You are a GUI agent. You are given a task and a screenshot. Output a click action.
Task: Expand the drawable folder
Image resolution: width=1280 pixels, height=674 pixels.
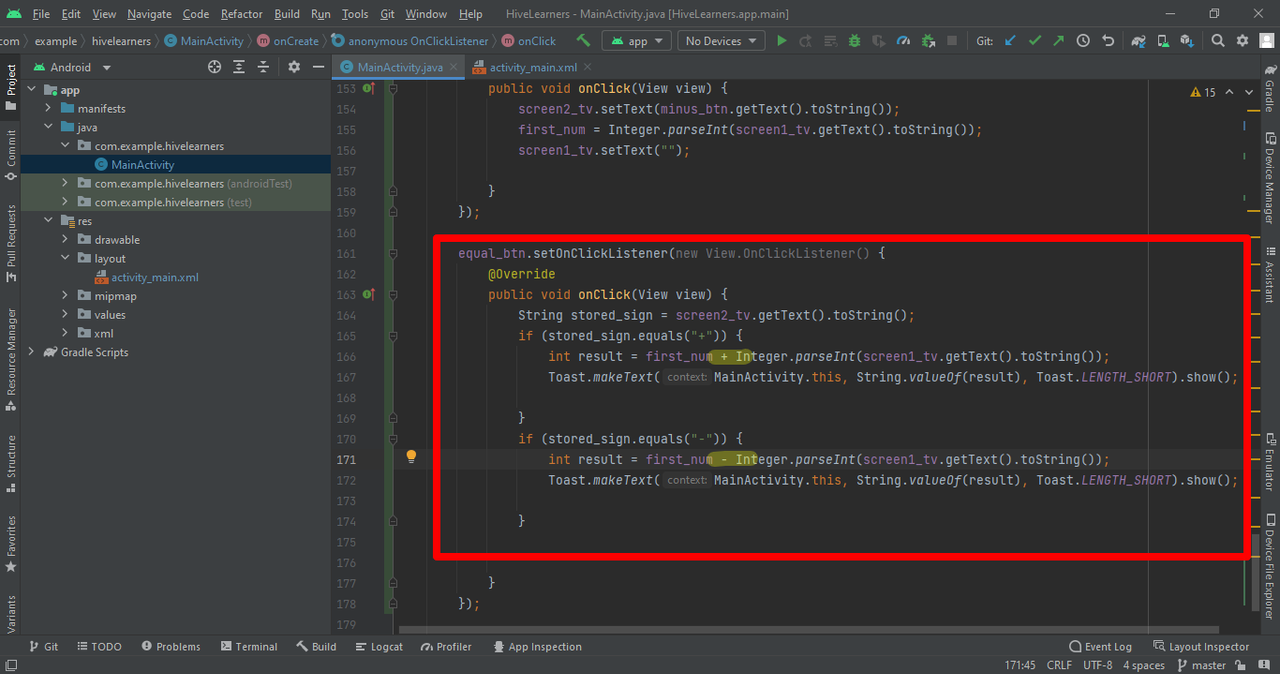tap(65, 240)
